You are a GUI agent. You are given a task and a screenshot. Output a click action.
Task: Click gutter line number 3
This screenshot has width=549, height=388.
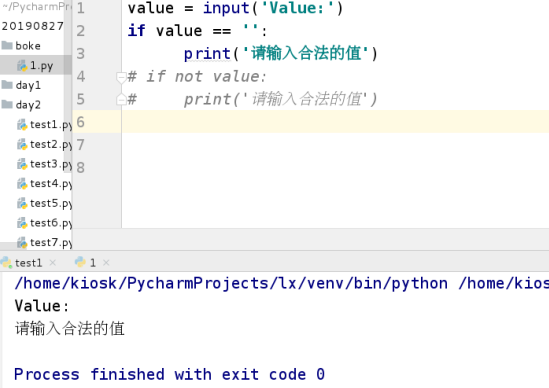(x=81, y=54)
